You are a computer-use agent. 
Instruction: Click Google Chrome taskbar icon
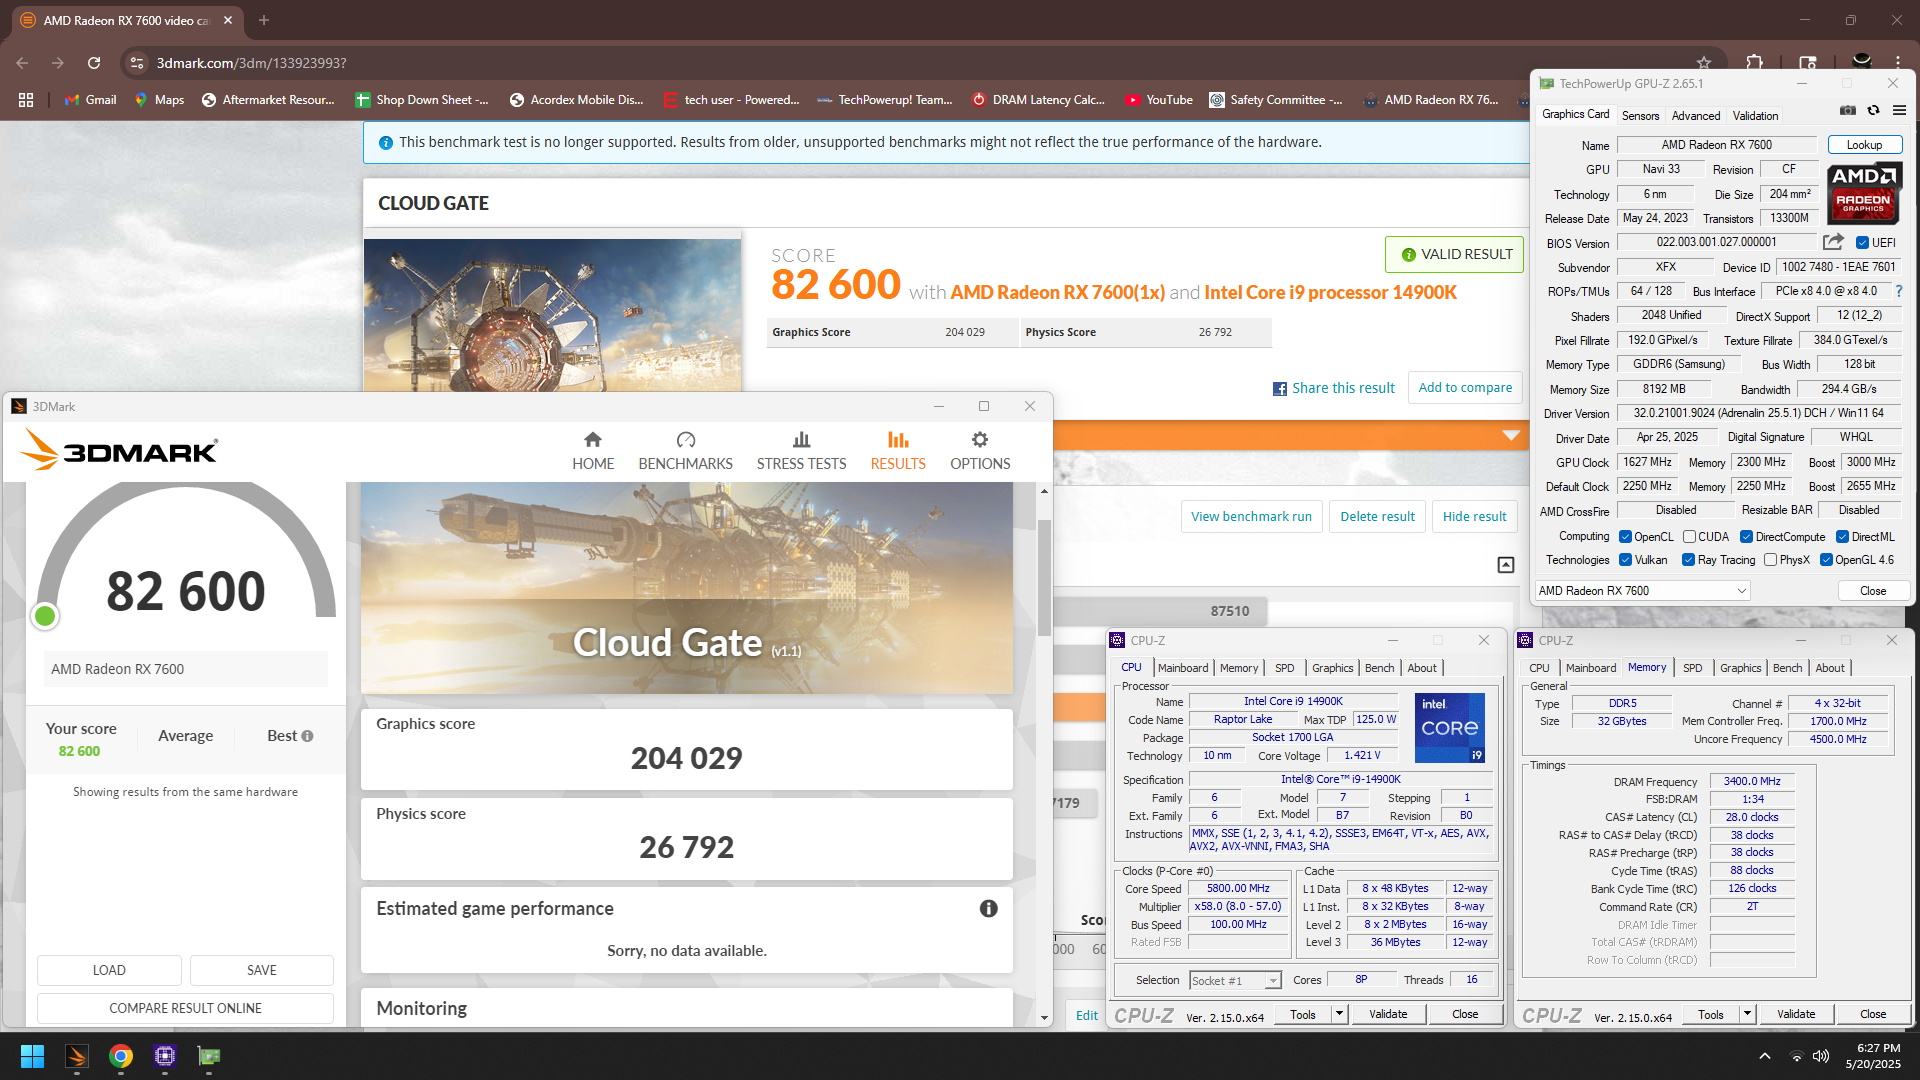[121, 1056]
